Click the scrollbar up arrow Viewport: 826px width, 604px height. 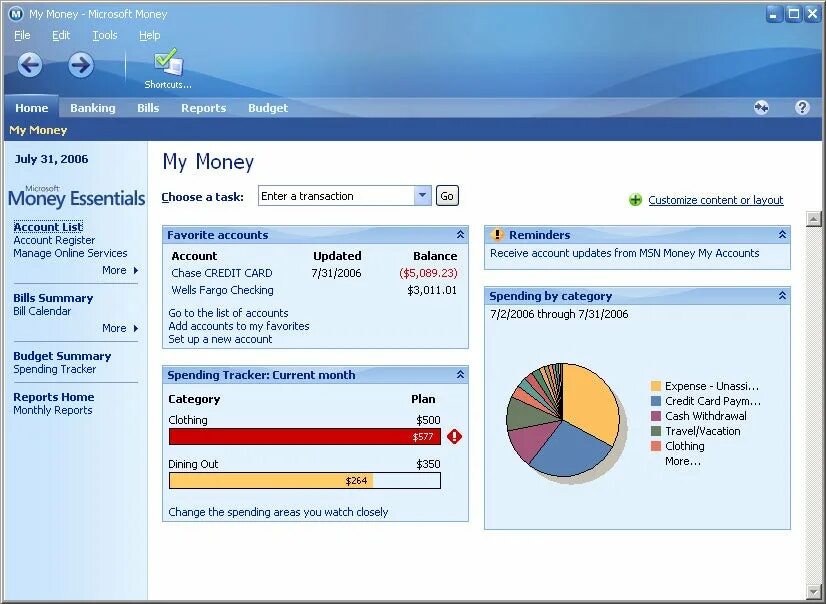(x=814, y=219)
